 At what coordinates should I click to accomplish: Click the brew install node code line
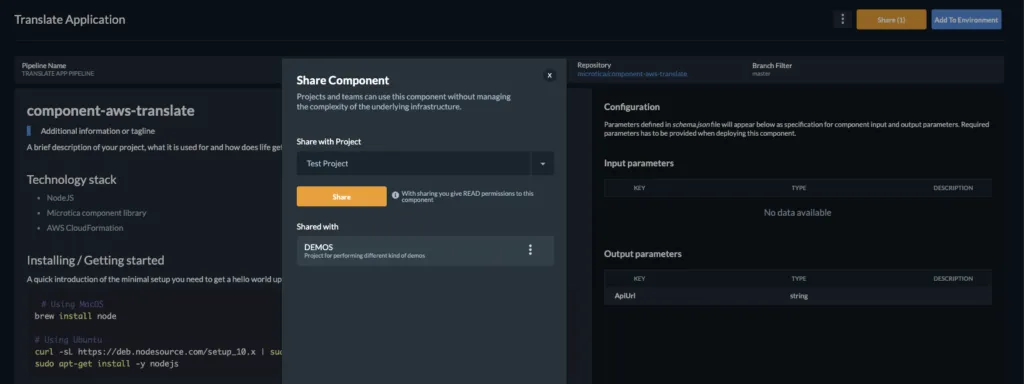[76, 316]
